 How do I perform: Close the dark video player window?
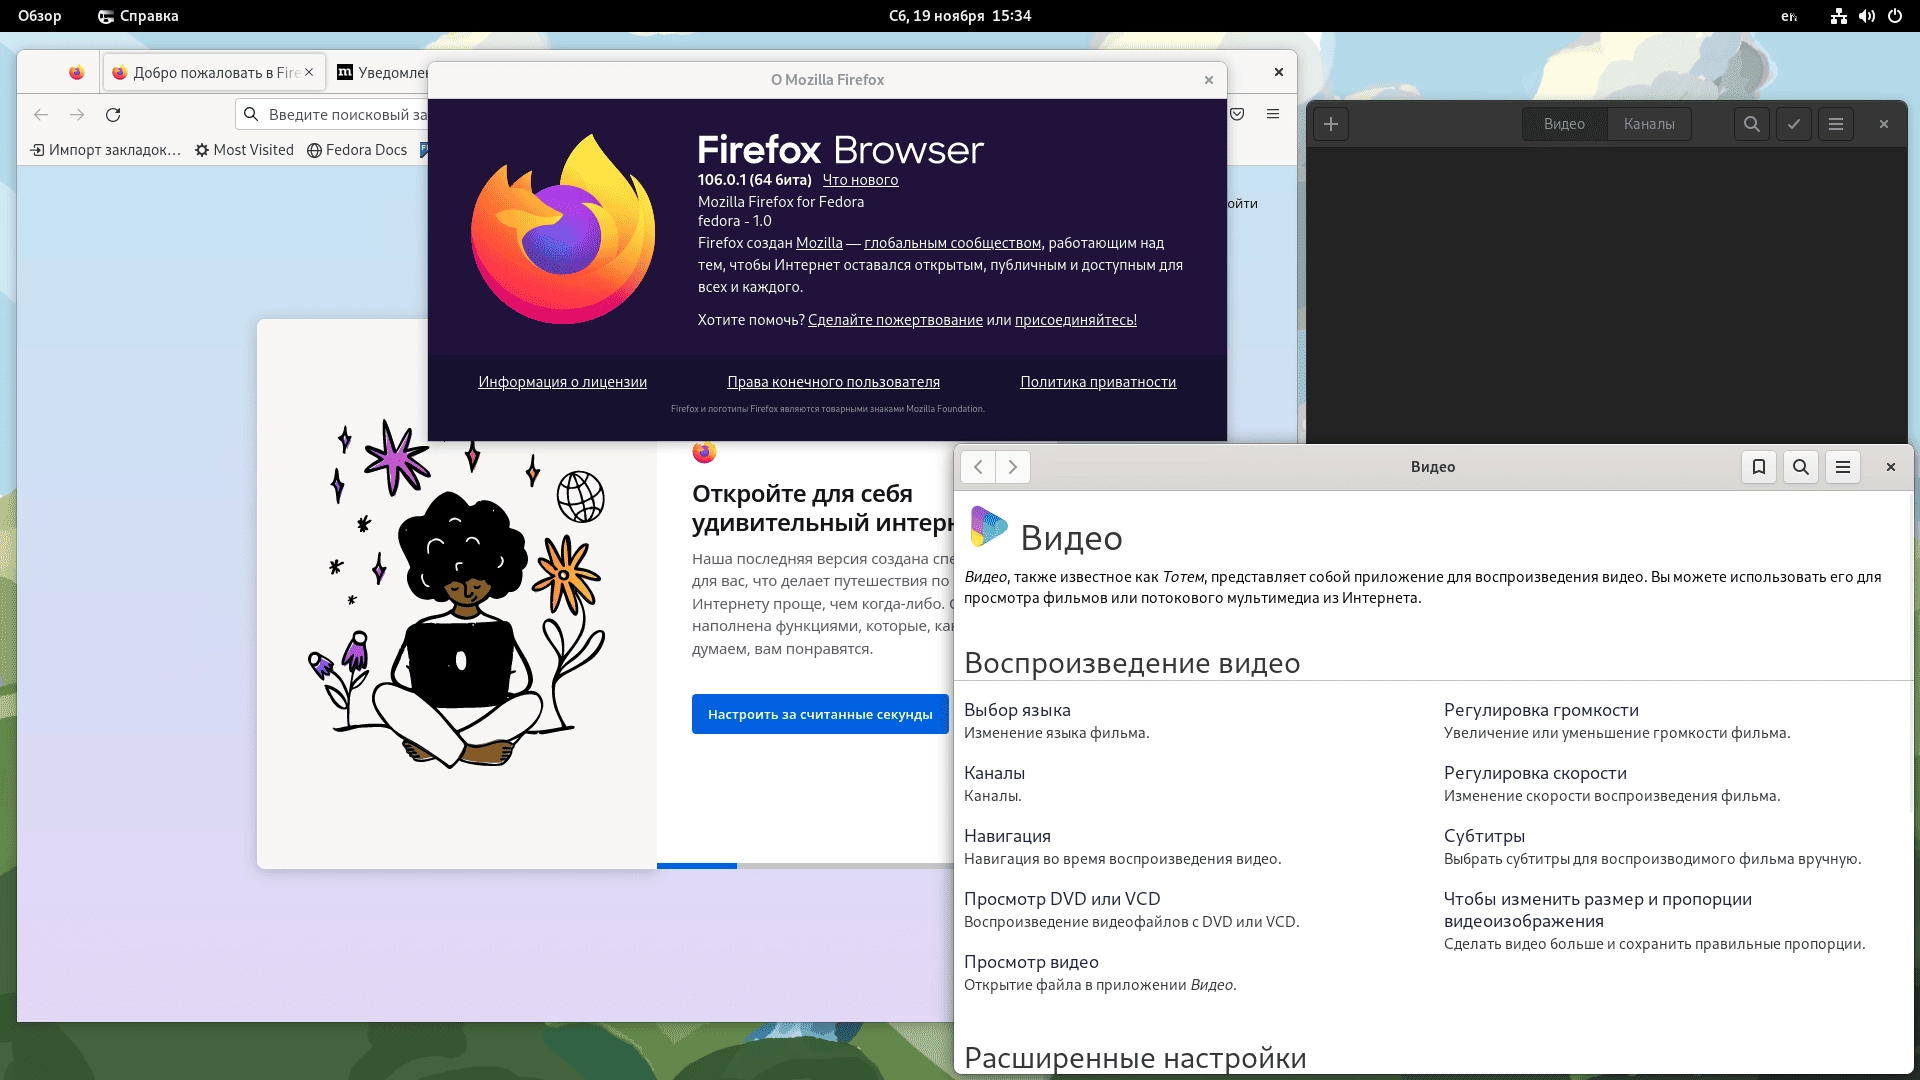pyautogui.click(x=1884, y=124)
